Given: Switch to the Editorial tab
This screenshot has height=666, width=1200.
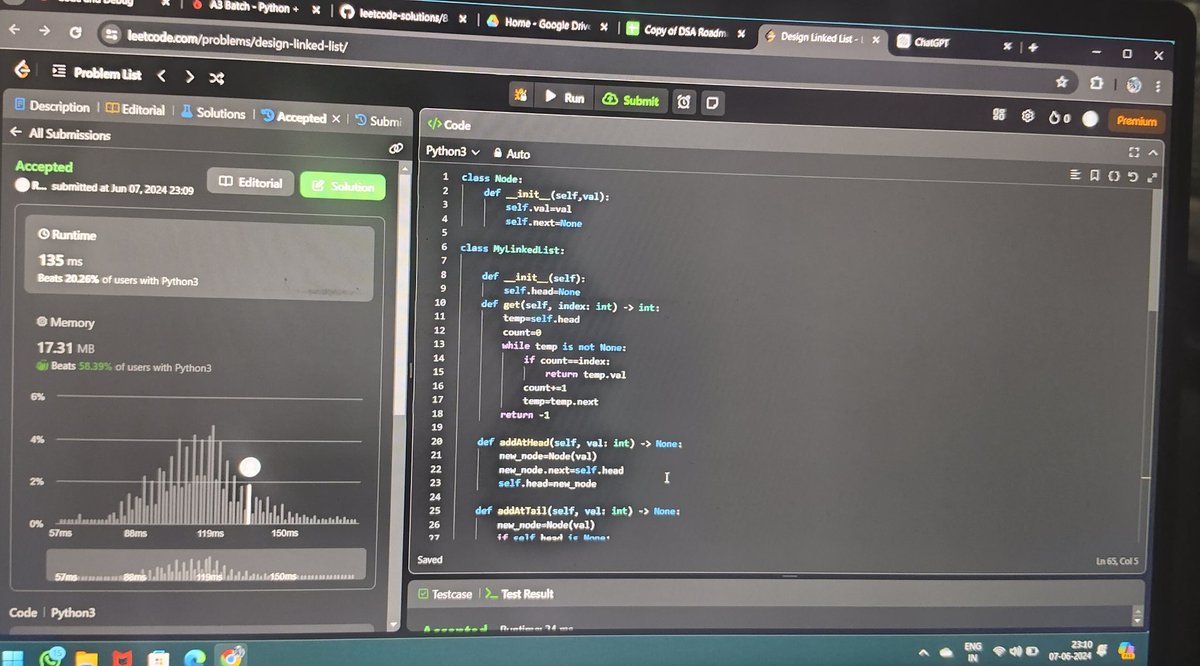Looking at the screenshot, I should (135, 109).
